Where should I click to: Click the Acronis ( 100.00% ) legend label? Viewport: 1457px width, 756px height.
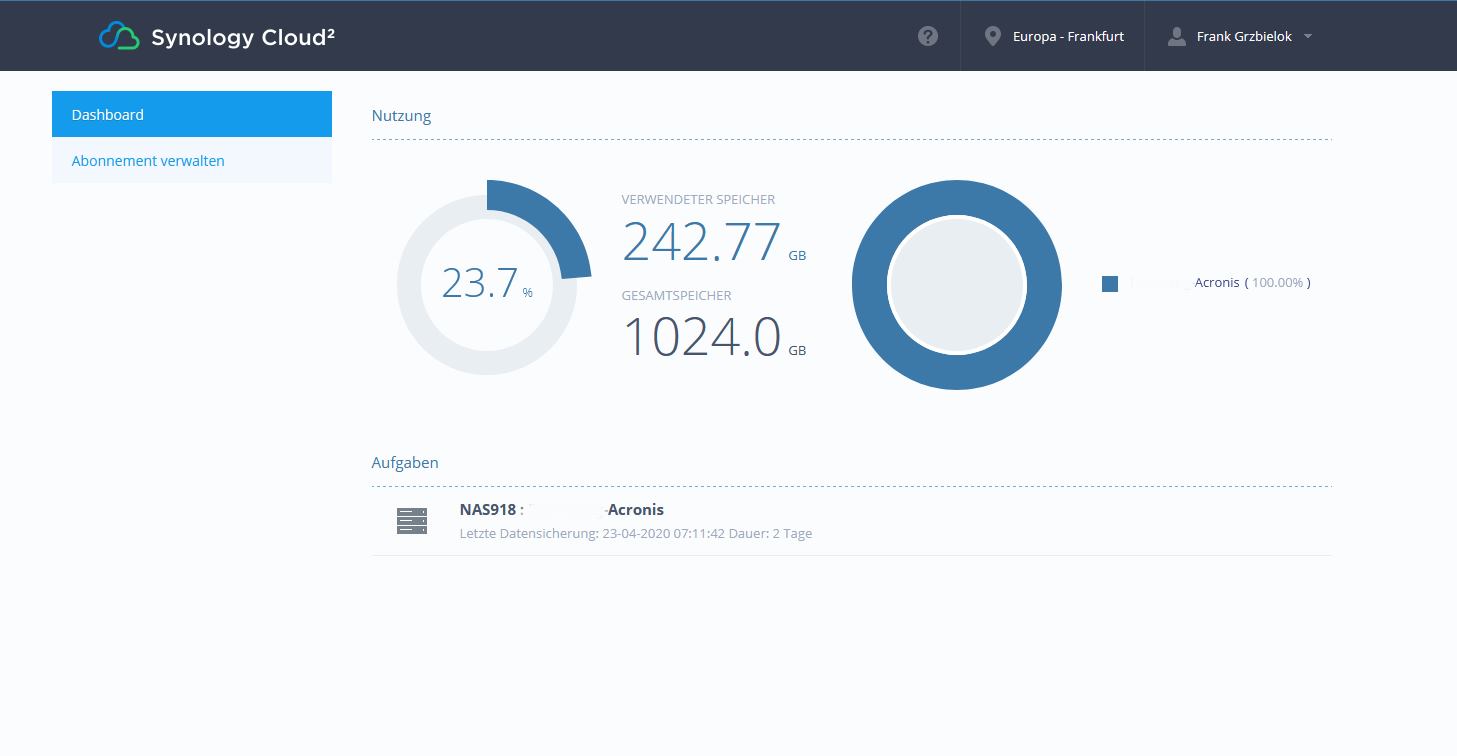tap(1252, 283)
